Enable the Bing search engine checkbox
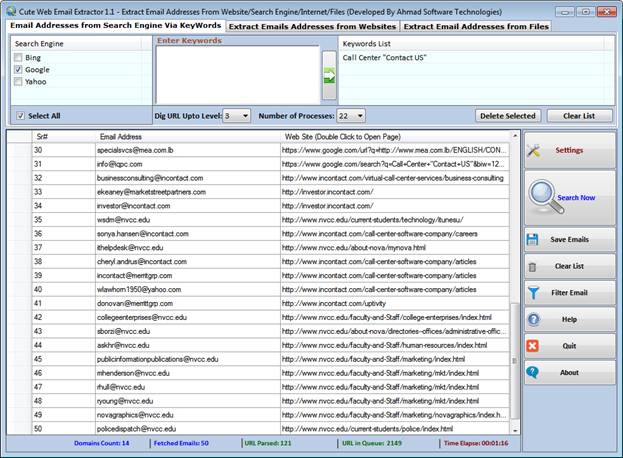623x458 pixels. click(x=19, y=58)
